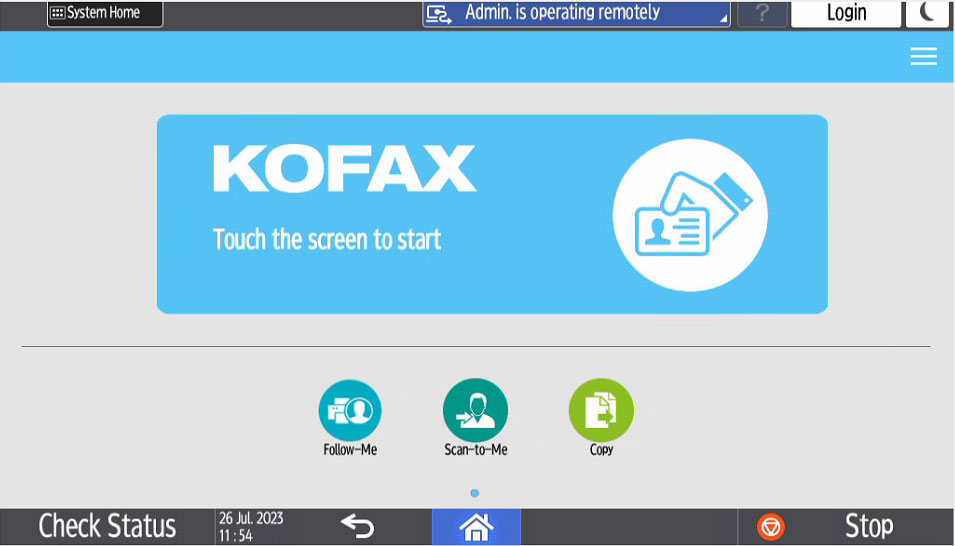
Task: Tap the KOFAX touch to start banner
Action: pyautogui.click(x=492, y=214)
